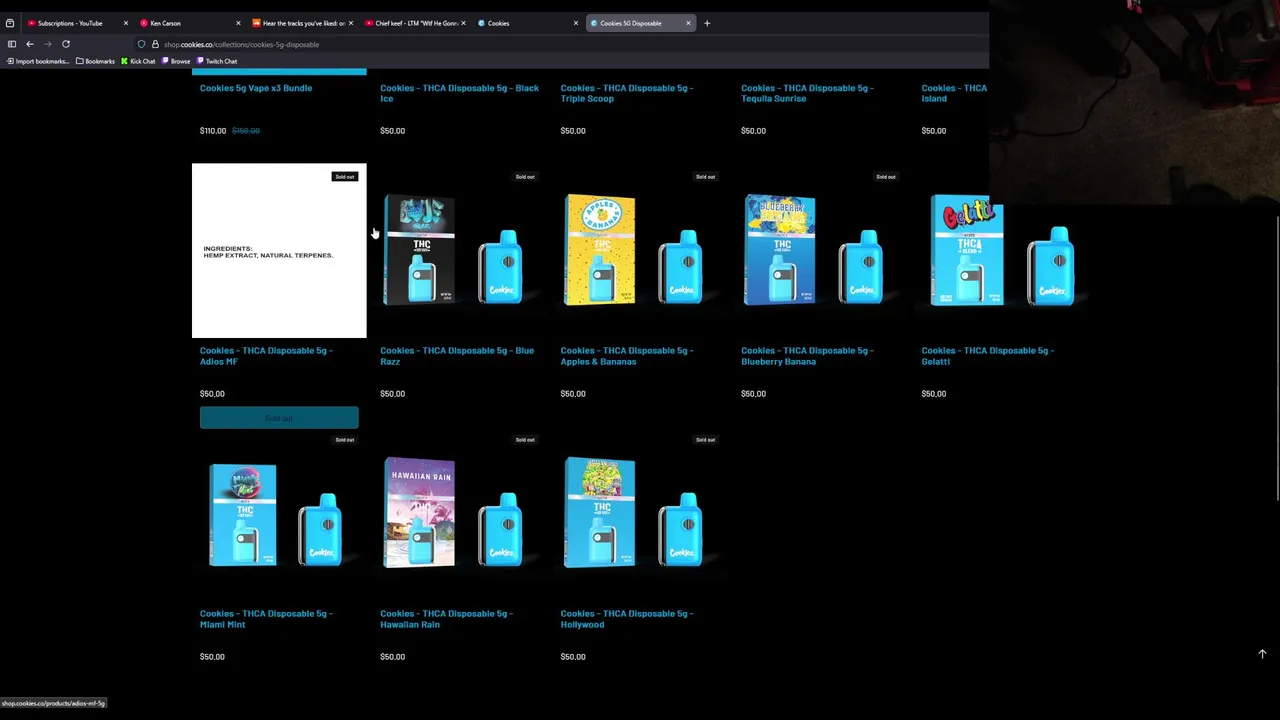The width and height of the screenshot is (1280, 720).
Task: Open the Kick Chat bookmark
Action: 138,61
